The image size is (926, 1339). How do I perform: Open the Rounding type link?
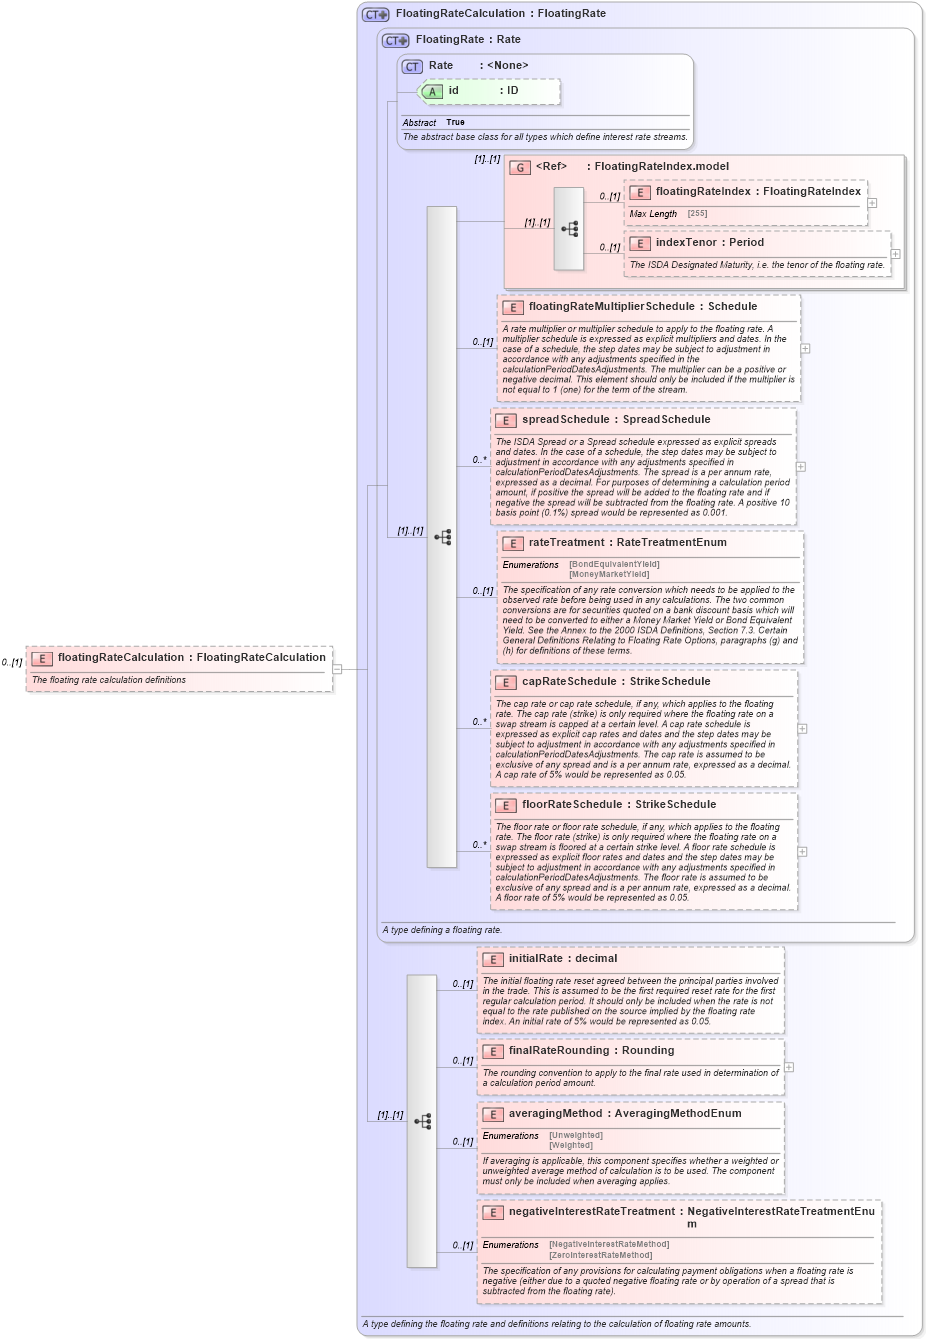[648, 1051]
